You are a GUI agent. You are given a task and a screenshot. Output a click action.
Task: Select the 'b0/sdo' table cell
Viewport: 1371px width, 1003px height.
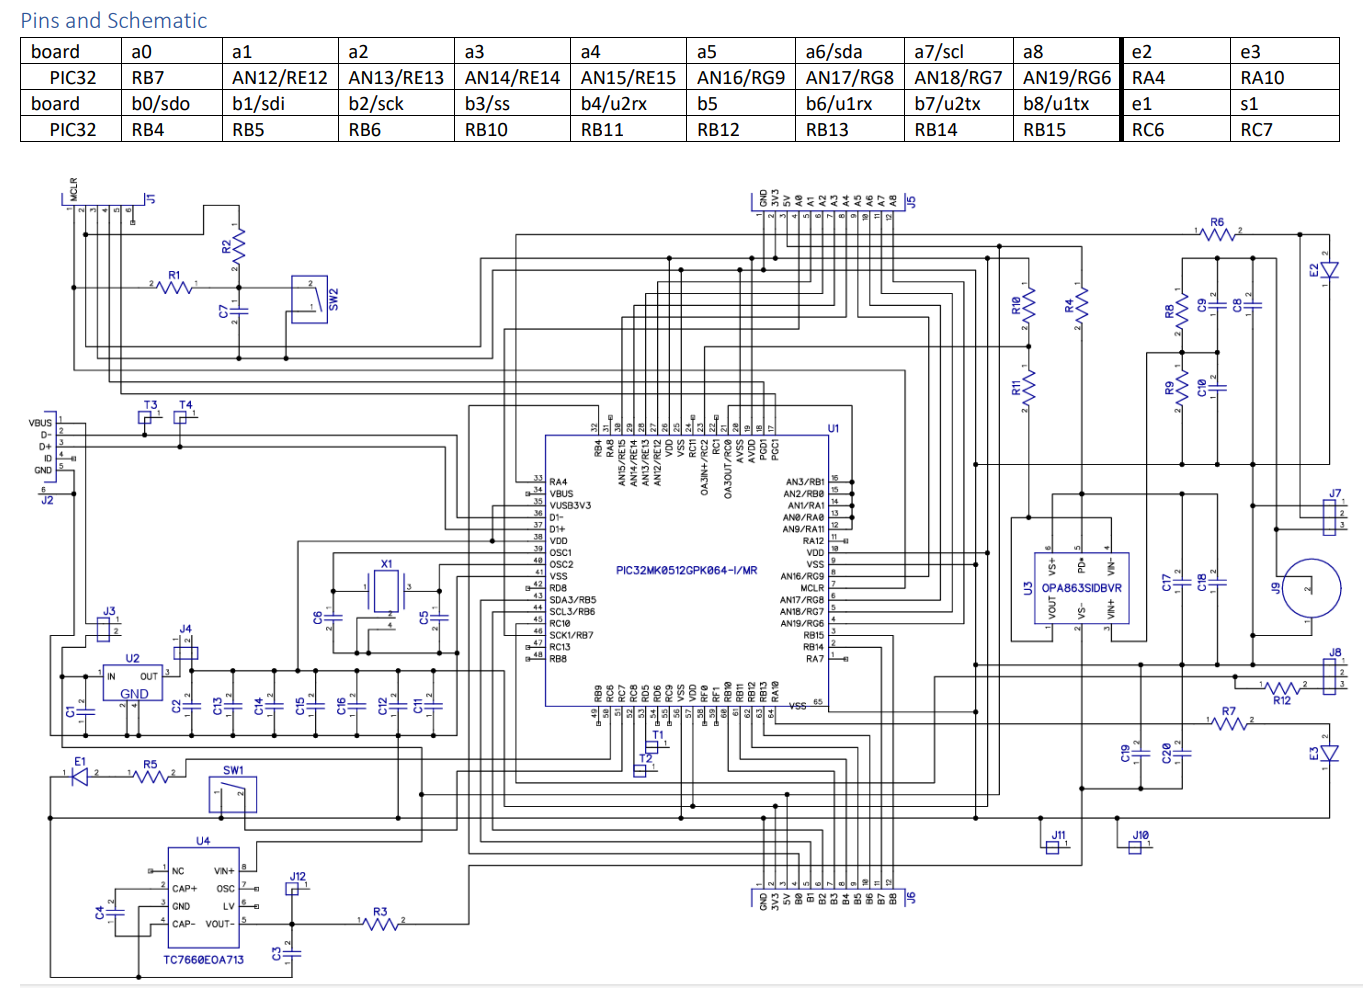tap(172, 103)
